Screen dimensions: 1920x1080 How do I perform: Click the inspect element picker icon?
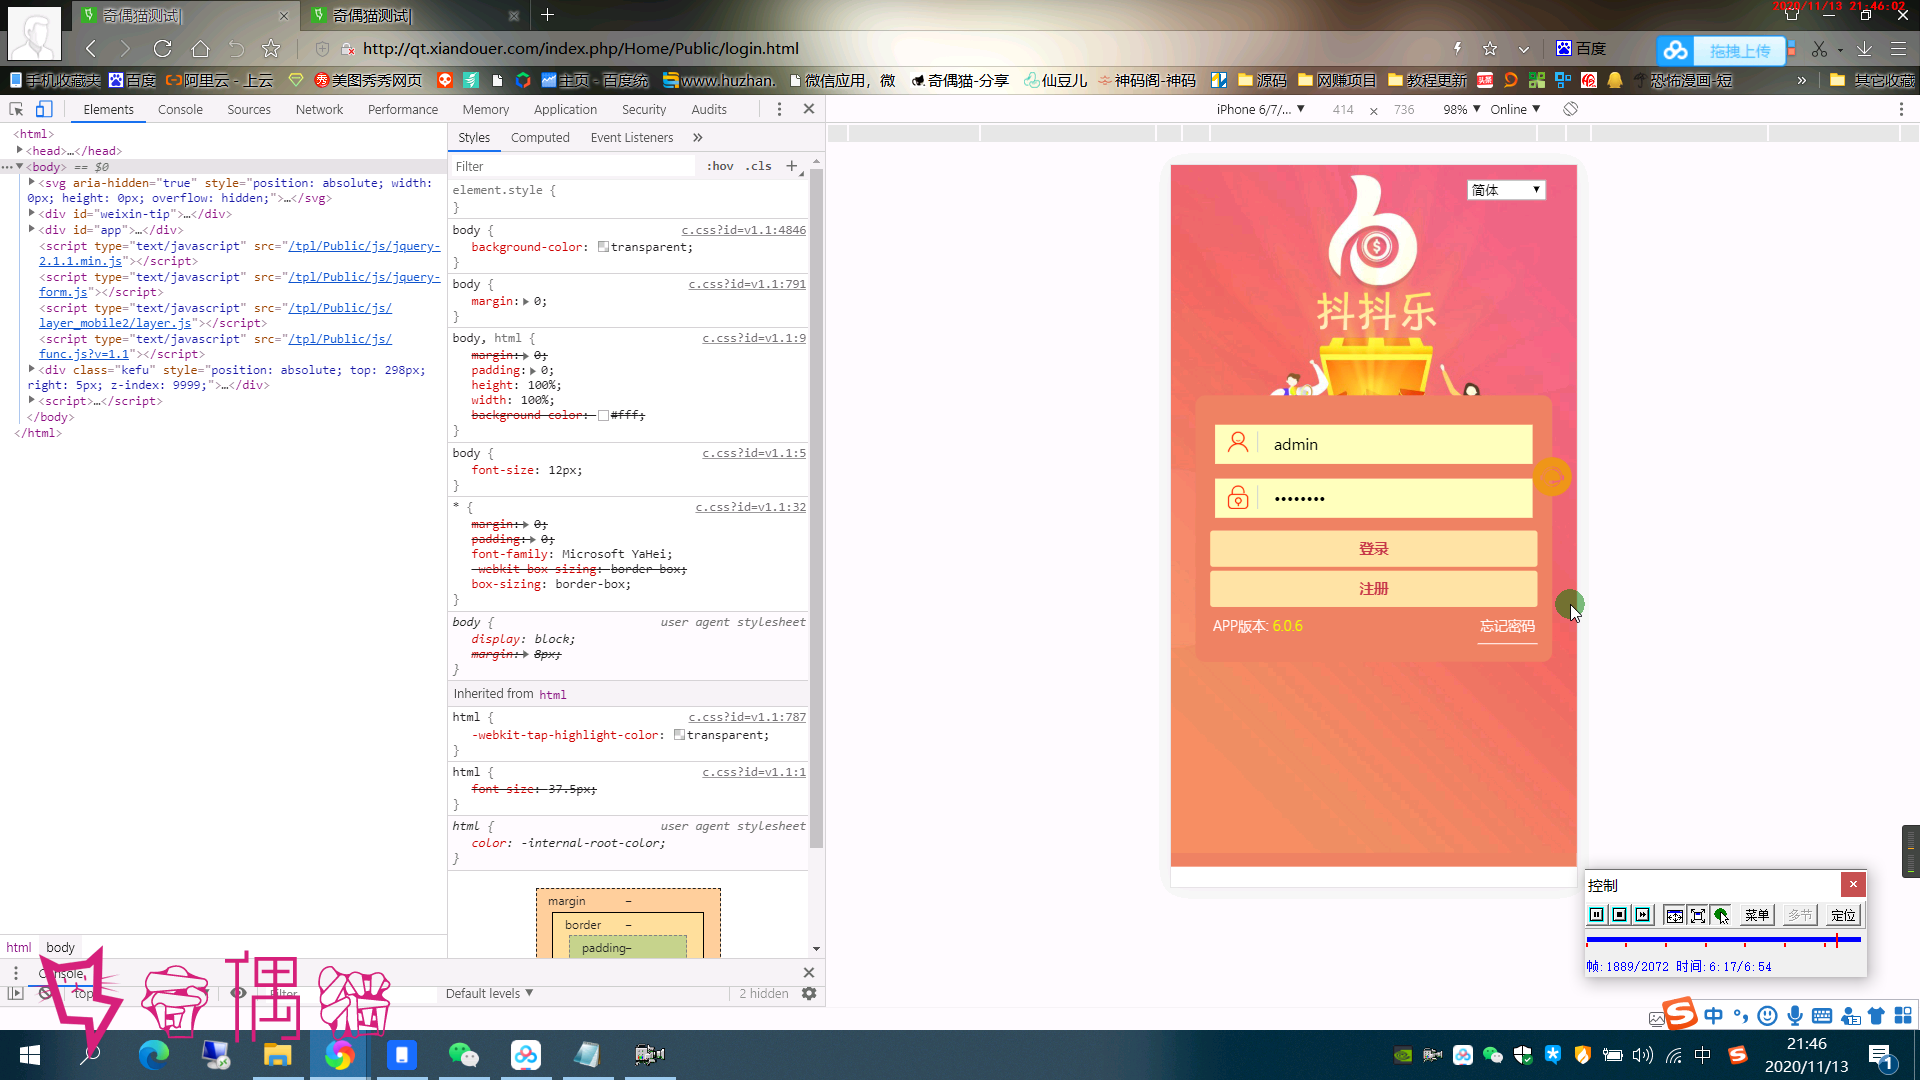pyautogui.click(x=16, y=109)
